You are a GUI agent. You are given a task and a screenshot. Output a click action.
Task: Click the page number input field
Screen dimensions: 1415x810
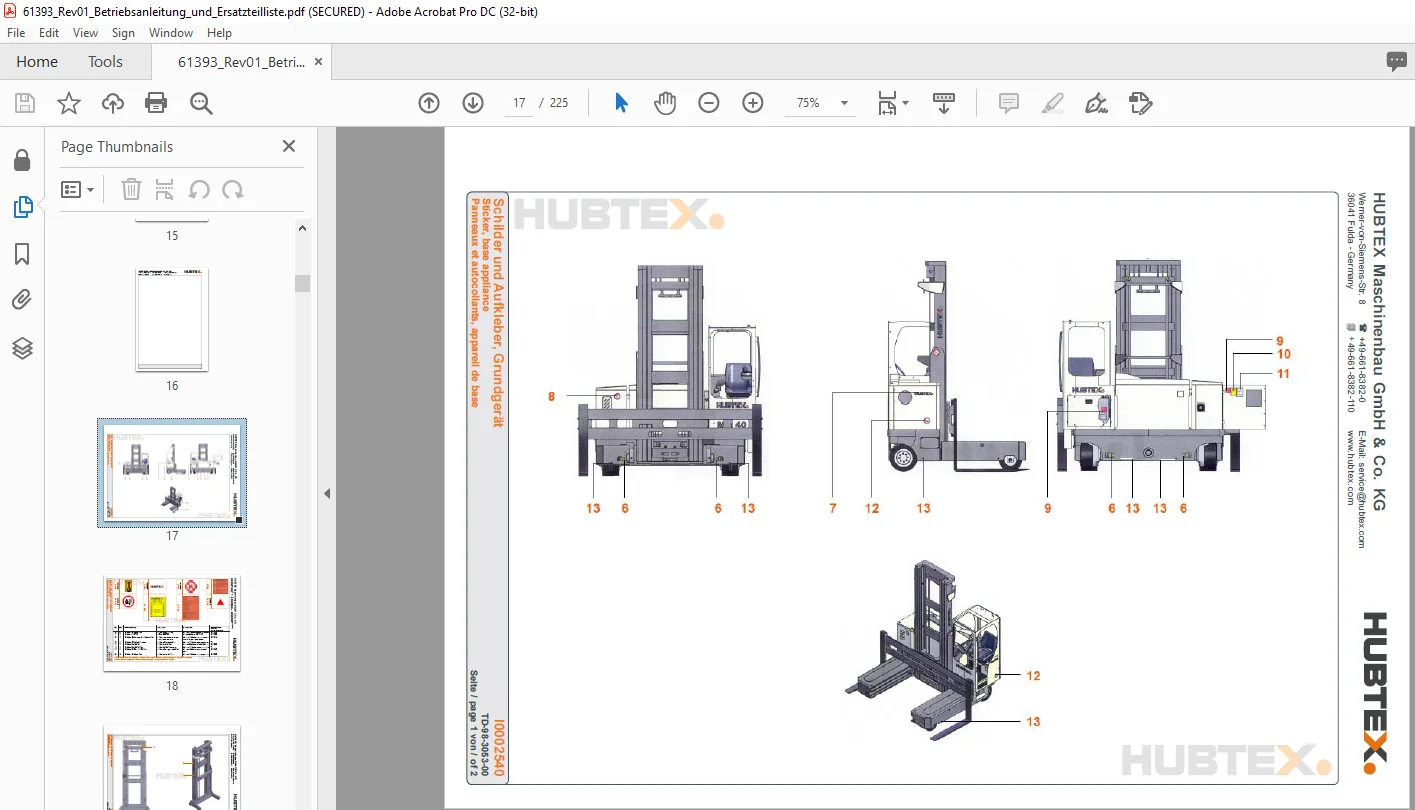(x=519, y=103)
